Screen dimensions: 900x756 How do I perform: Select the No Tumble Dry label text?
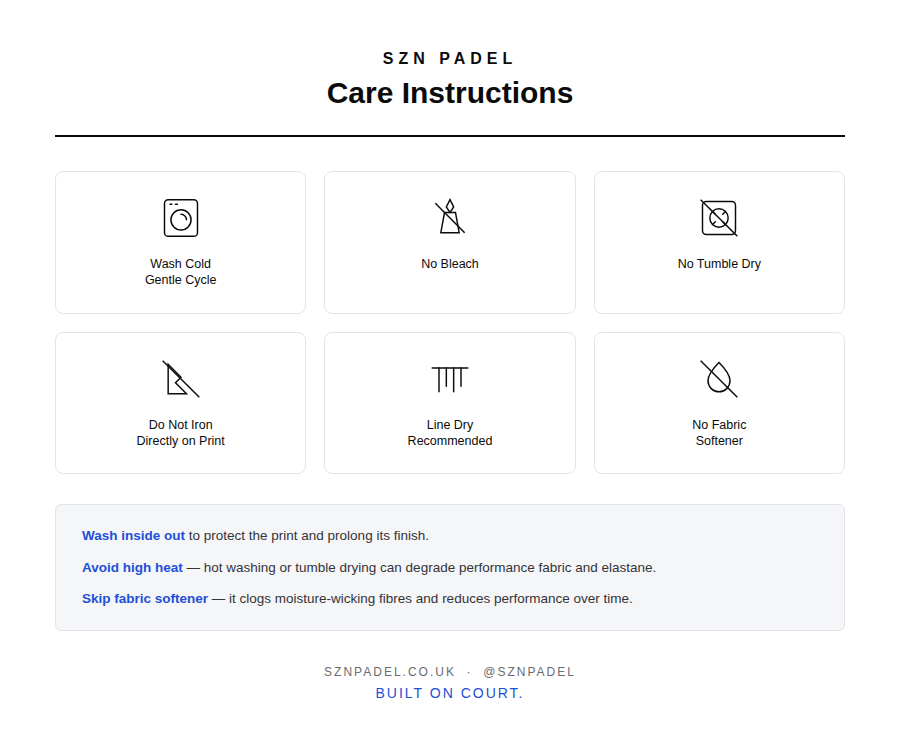(x=719, y=263)
